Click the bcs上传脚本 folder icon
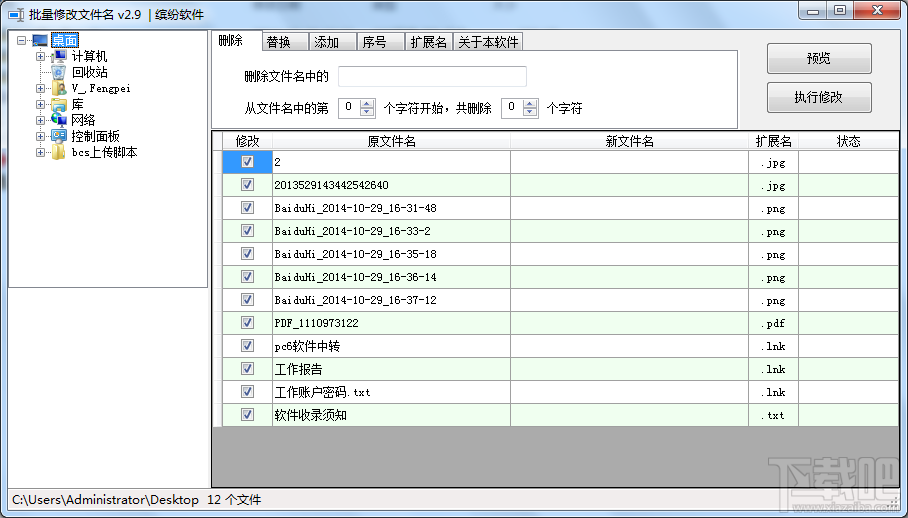 [x=58, y=152]
